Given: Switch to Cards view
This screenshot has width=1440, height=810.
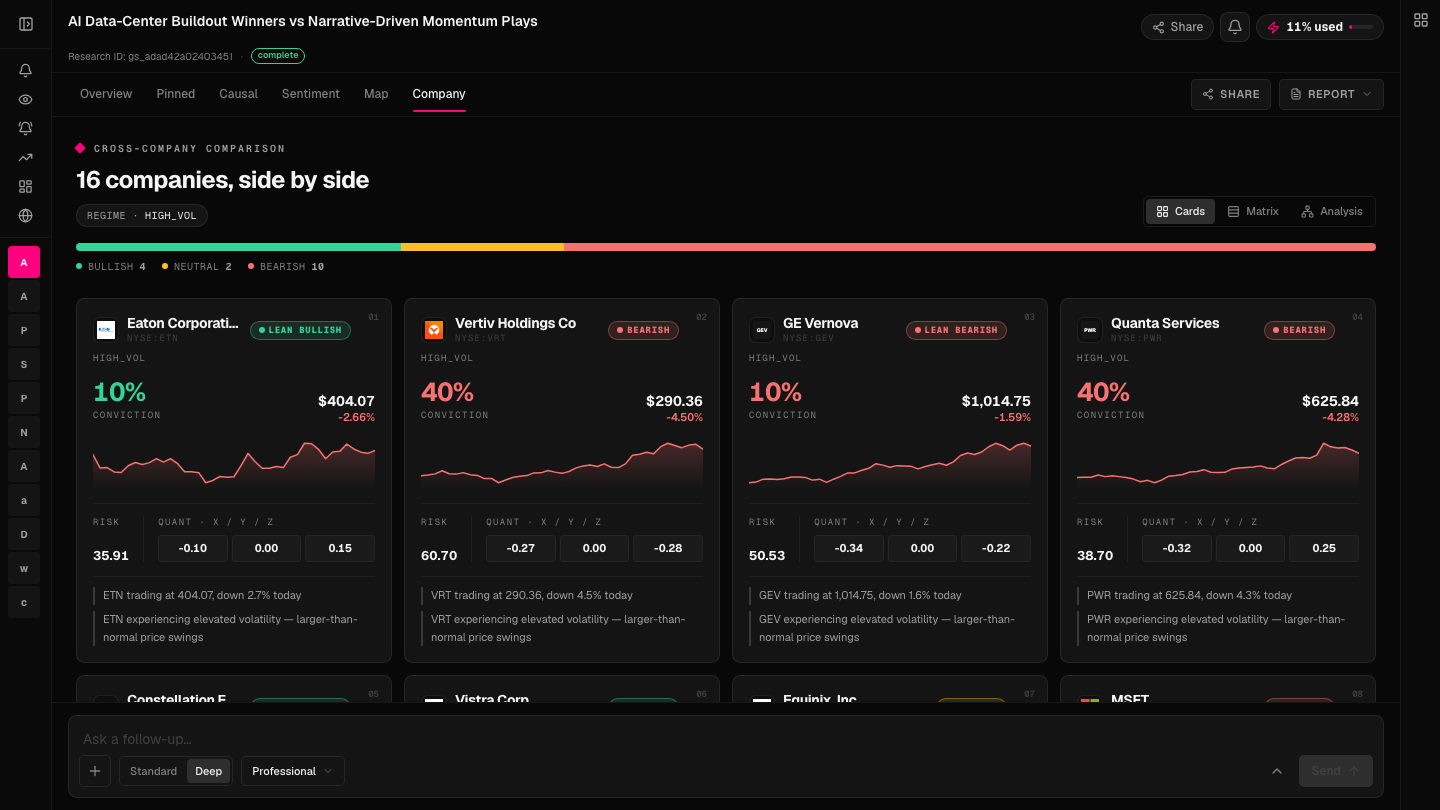Looking at the screenshot, I should tap(1181, 211).
